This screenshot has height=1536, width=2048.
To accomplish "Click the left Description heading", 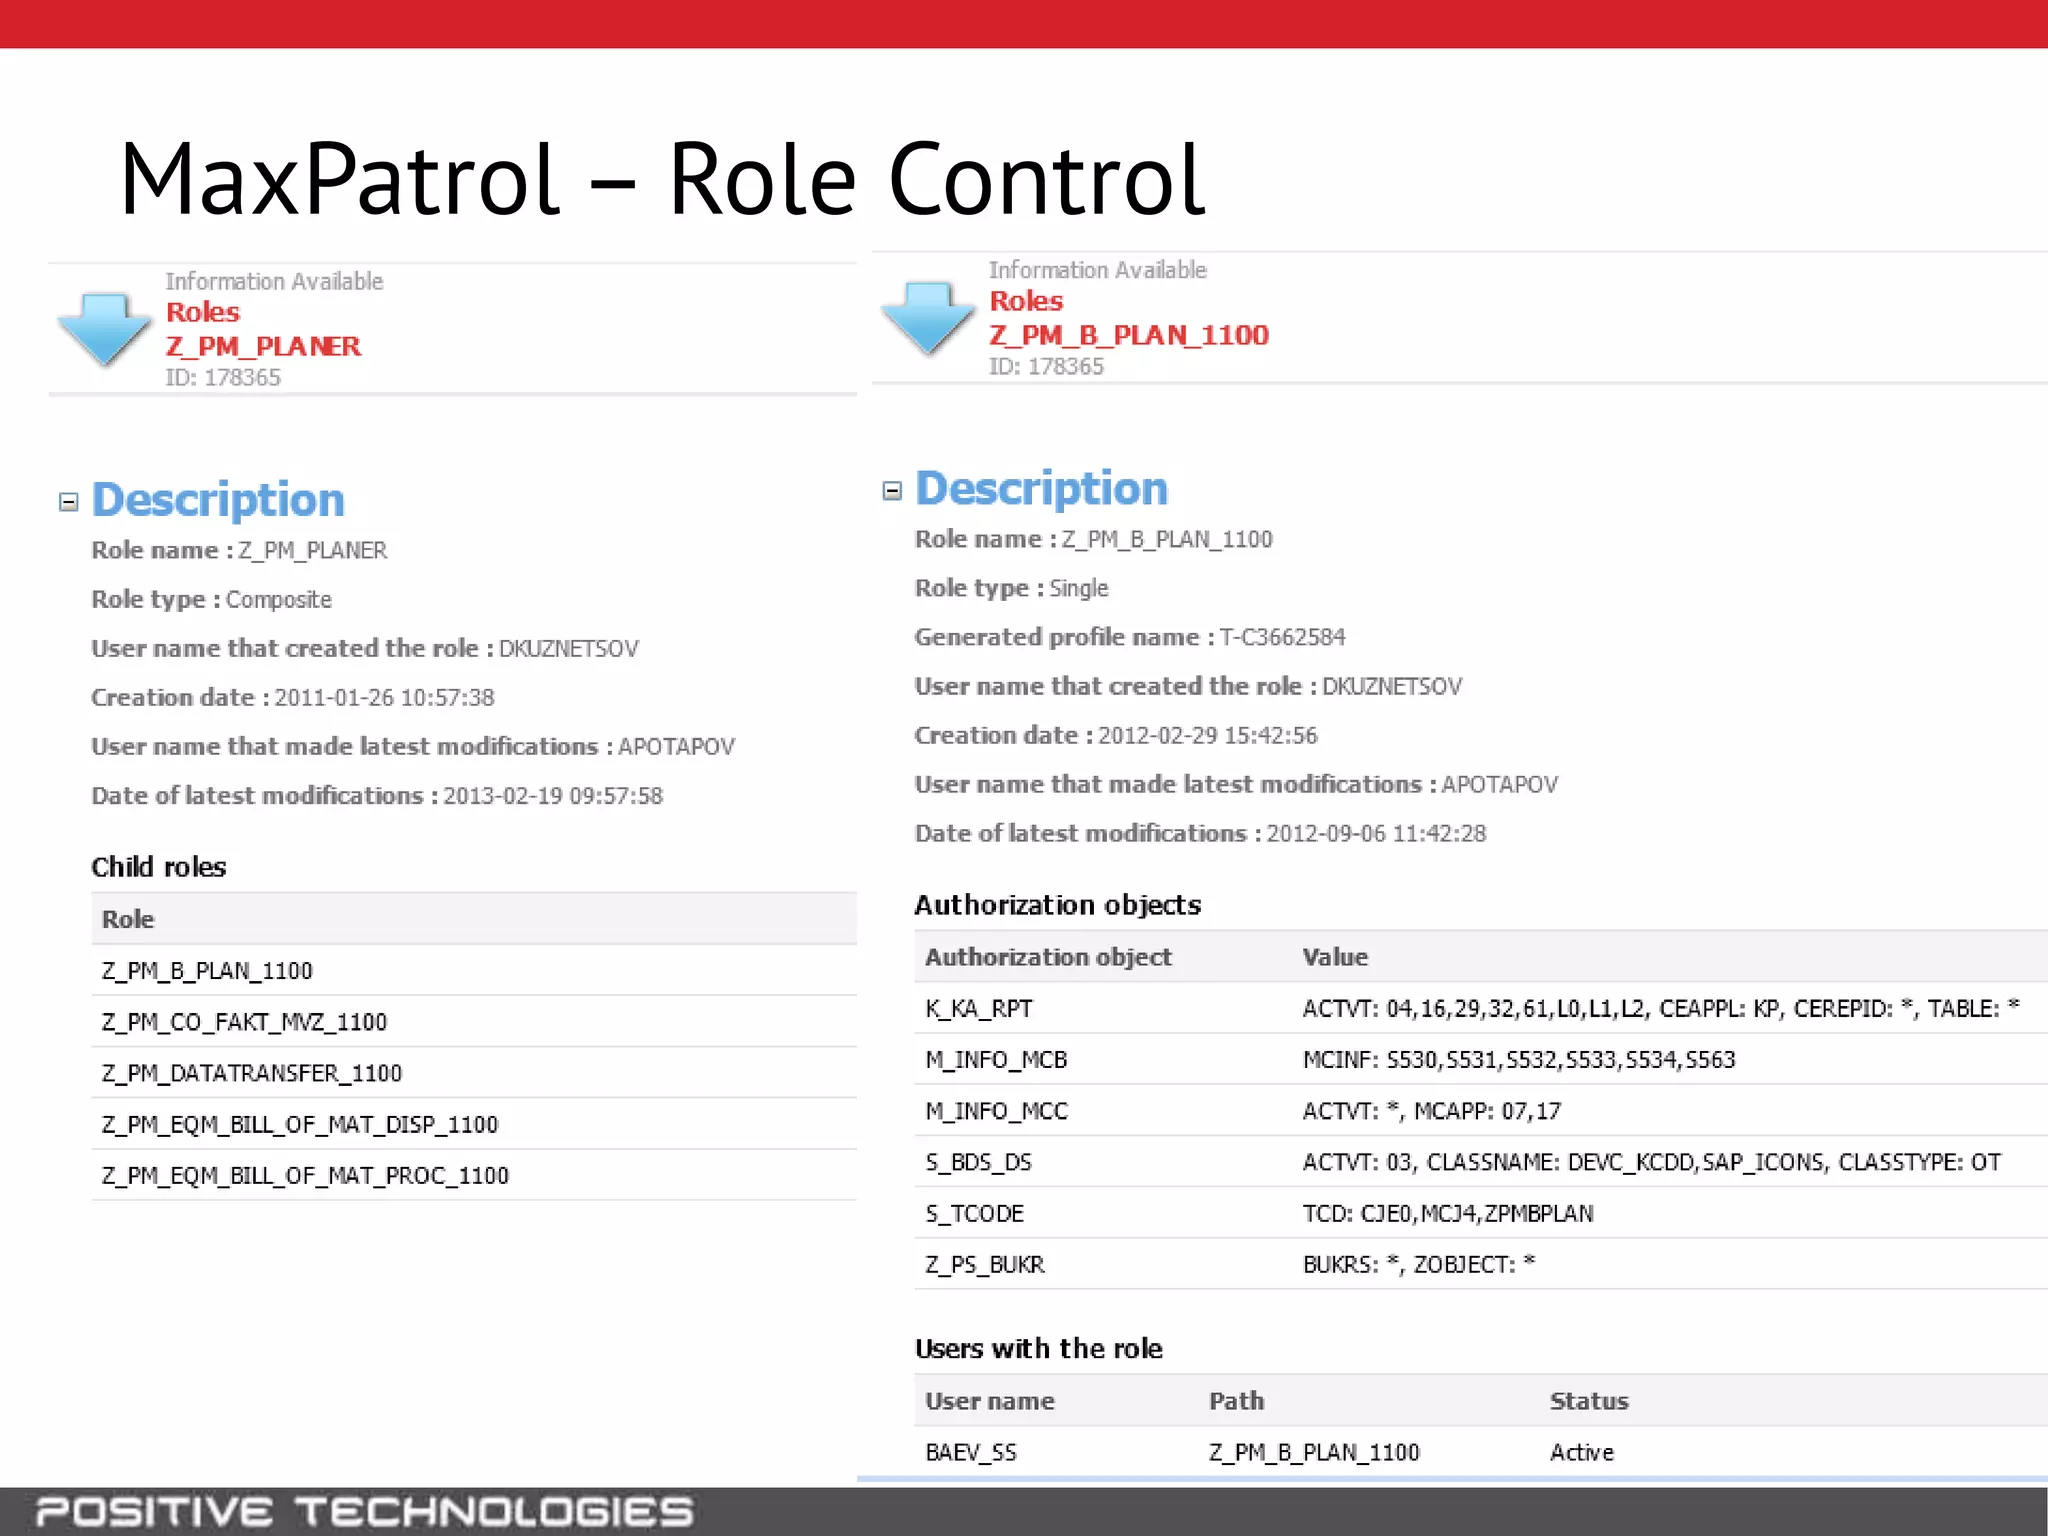I will [x=218, y=499].
